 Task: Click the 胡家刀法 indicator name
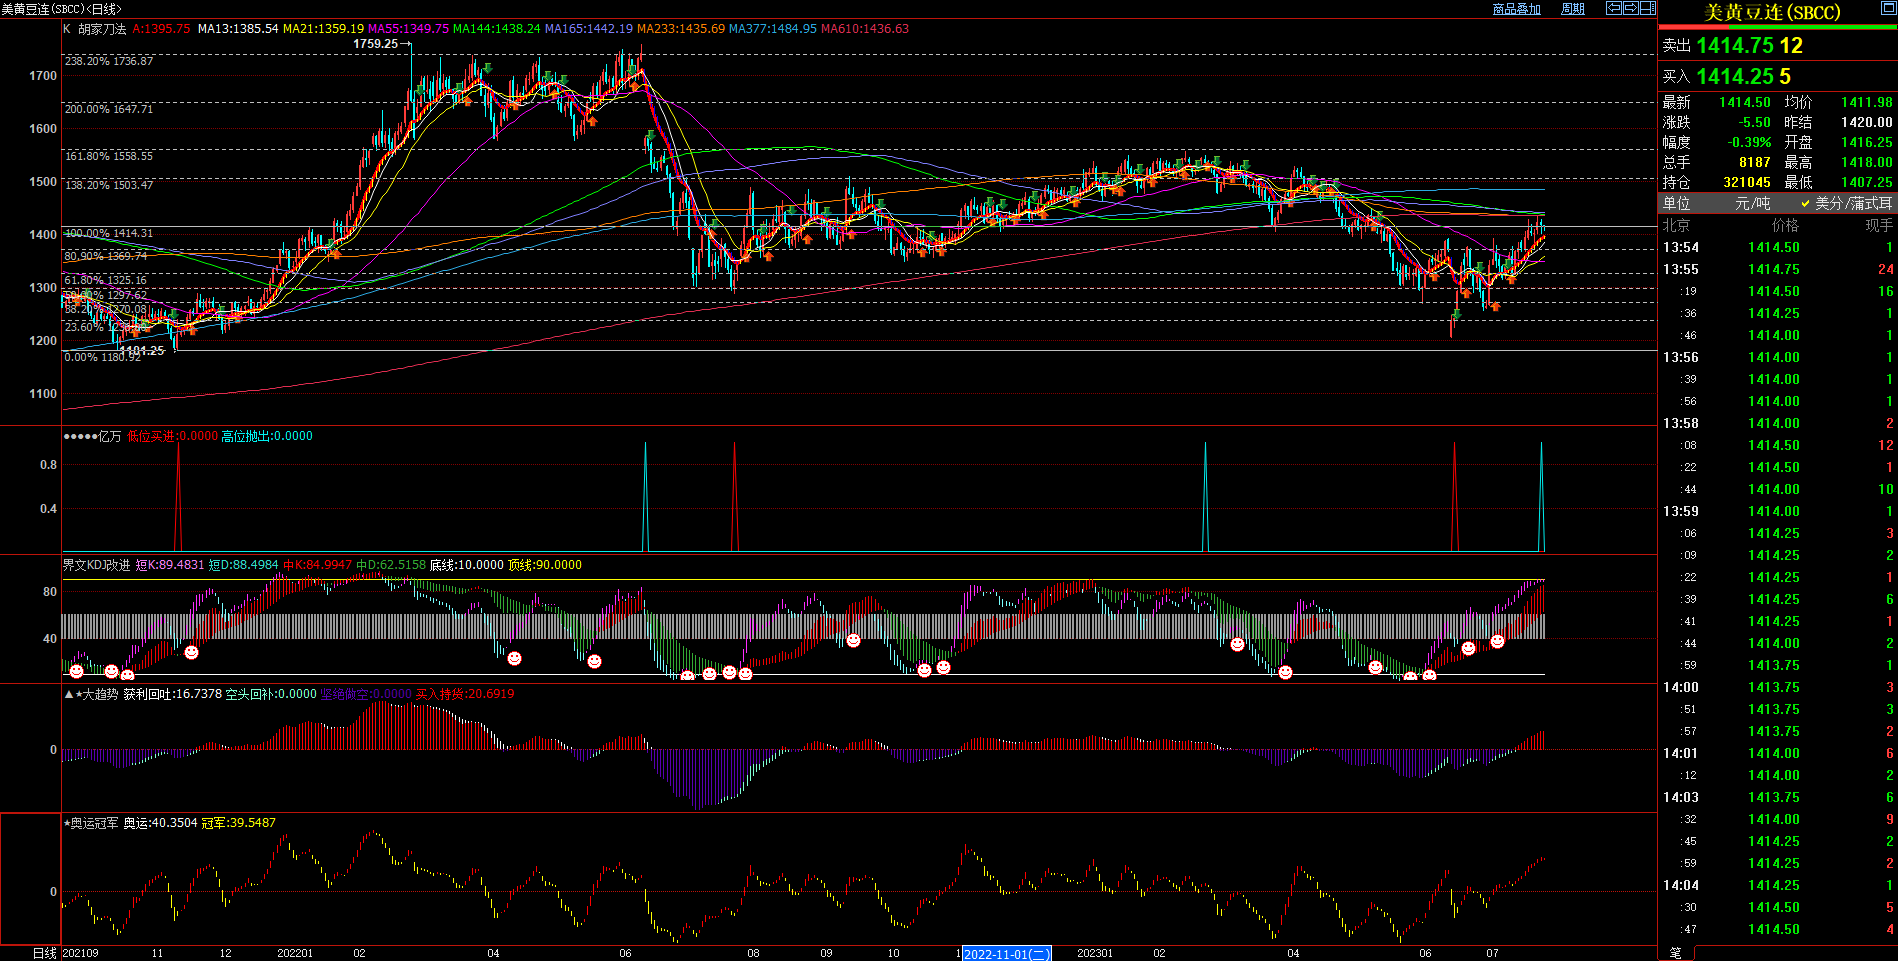click(x=102, y=29)
